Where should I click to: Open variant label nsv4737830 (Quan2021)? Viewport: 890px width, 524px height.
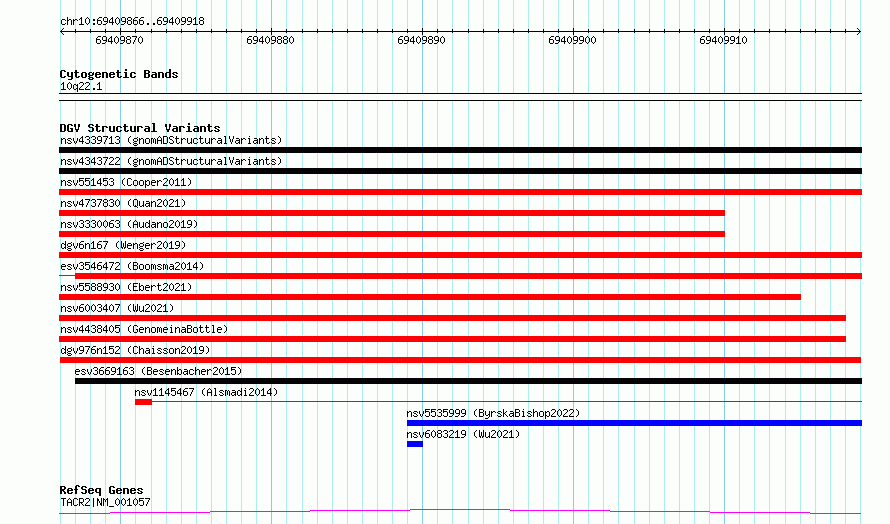click(x=123, y=203)
